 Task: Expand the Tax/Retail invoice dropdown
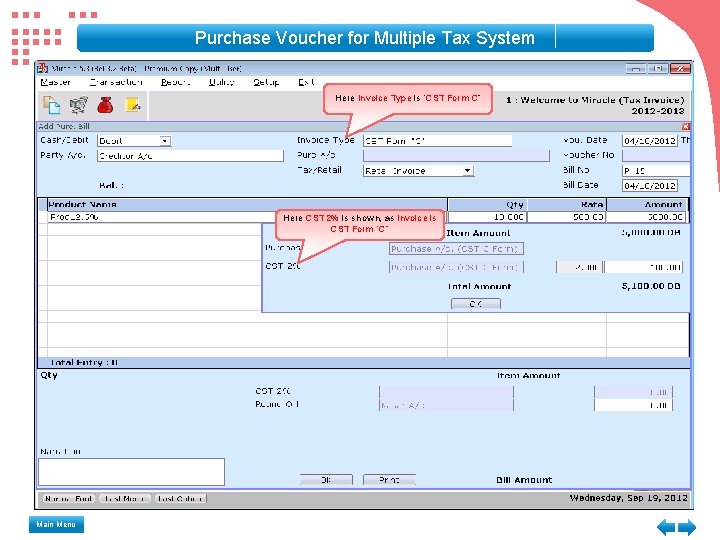tap(467, 171)
